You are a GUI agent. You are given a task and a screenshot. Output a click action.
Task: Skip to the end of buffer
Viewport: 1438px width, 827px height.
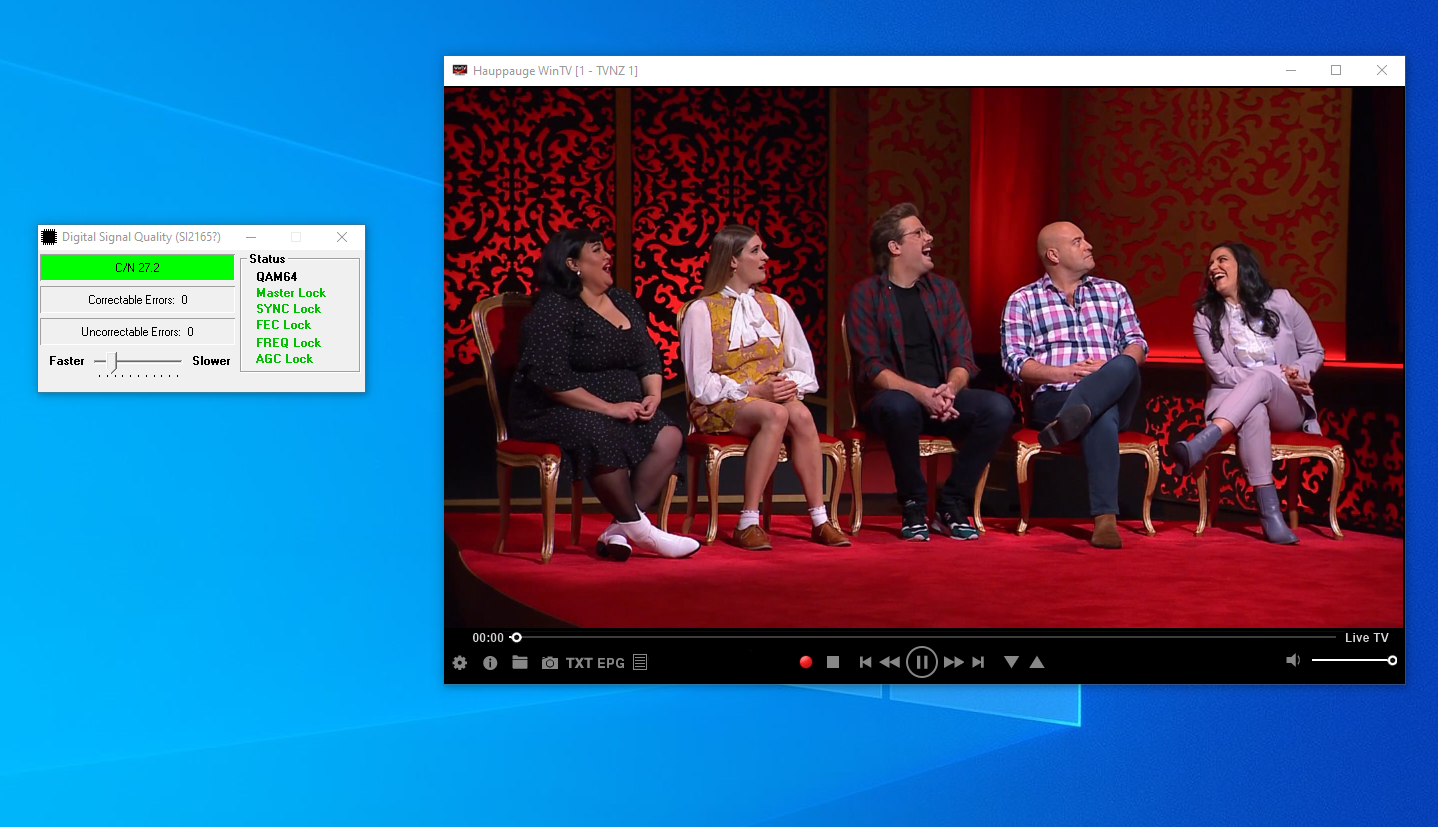pos(979,662)
